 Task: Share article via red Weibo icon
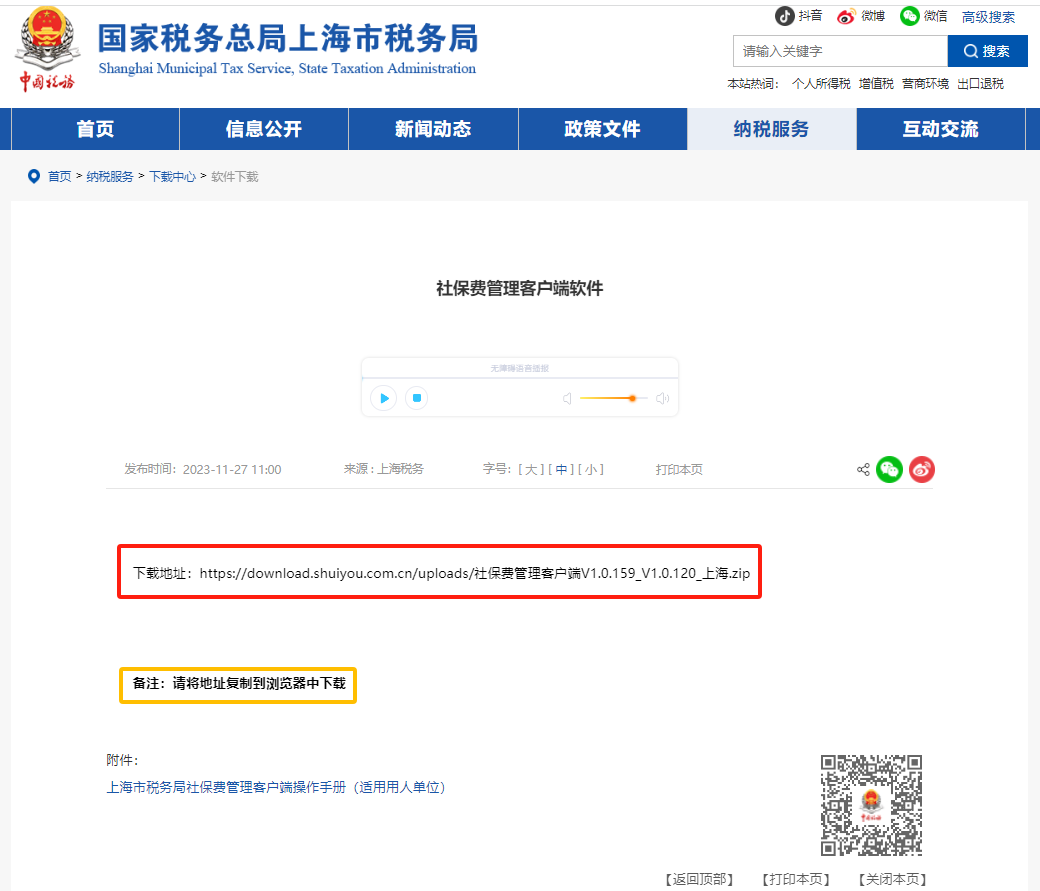(922, 469)
